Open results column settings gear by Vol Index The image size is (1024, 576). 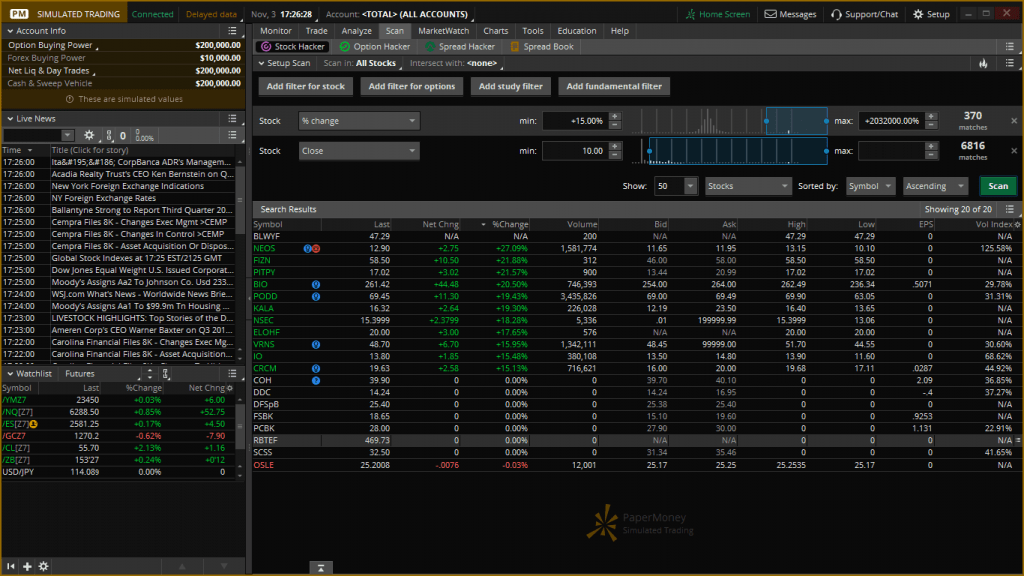pos(1017,224)
